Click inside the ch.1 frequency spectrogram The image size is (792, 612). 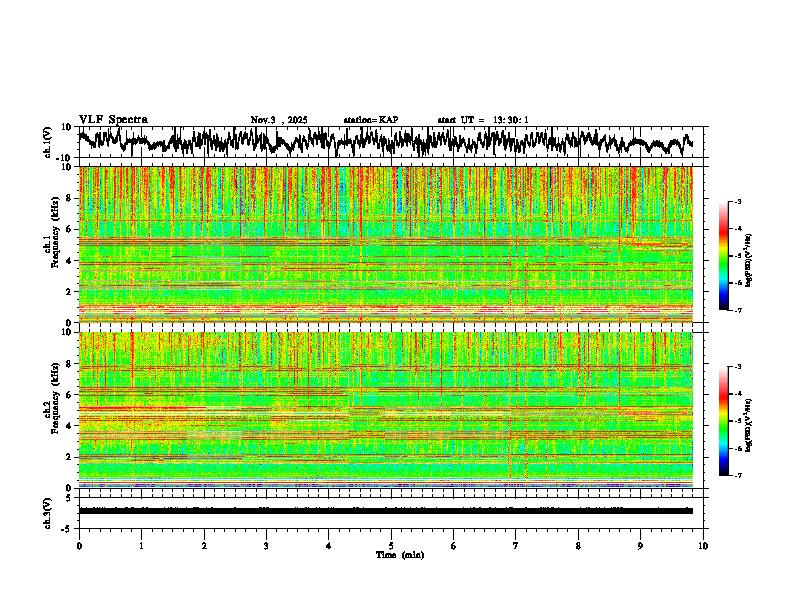coord(385,244)
